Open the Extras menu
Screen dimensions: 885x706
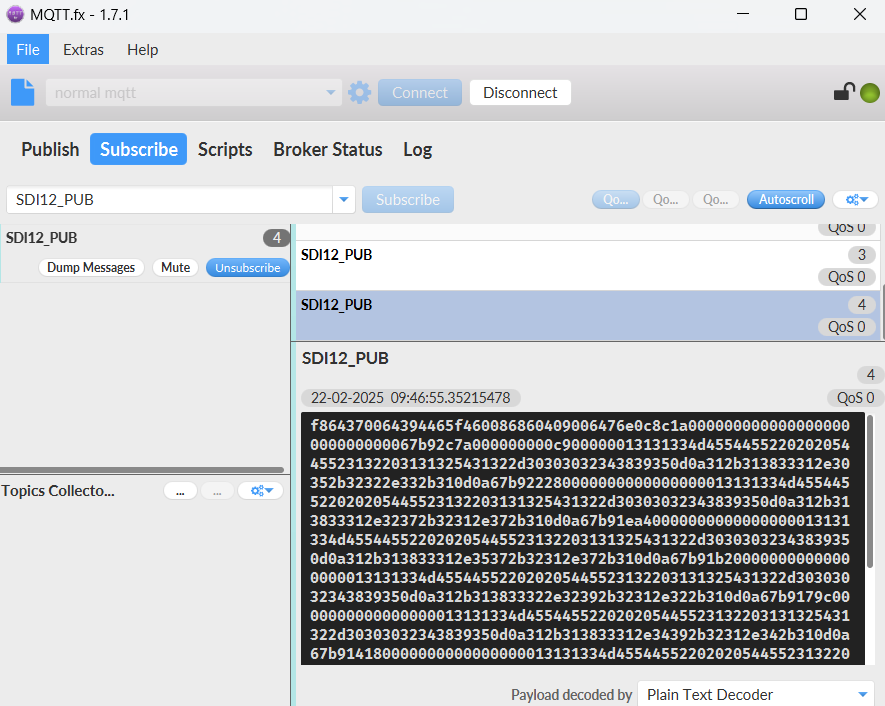tap(83, 50)
